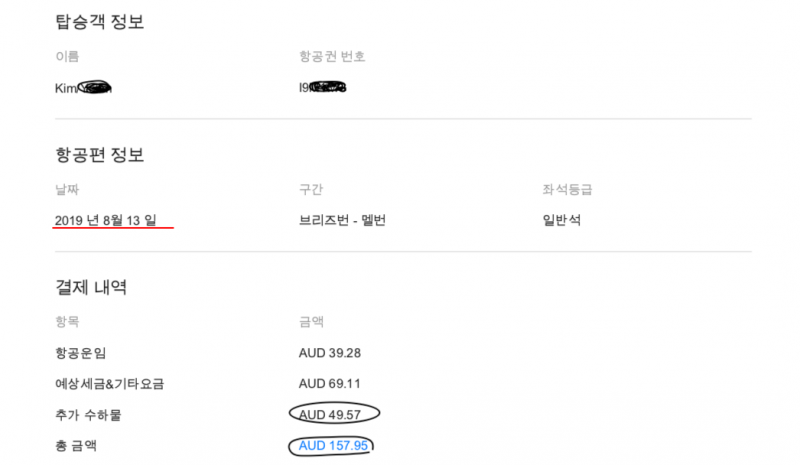Click the 구간 column label
Image resolution: width=800 pixels, height=465 pixels.
(311, 189)
